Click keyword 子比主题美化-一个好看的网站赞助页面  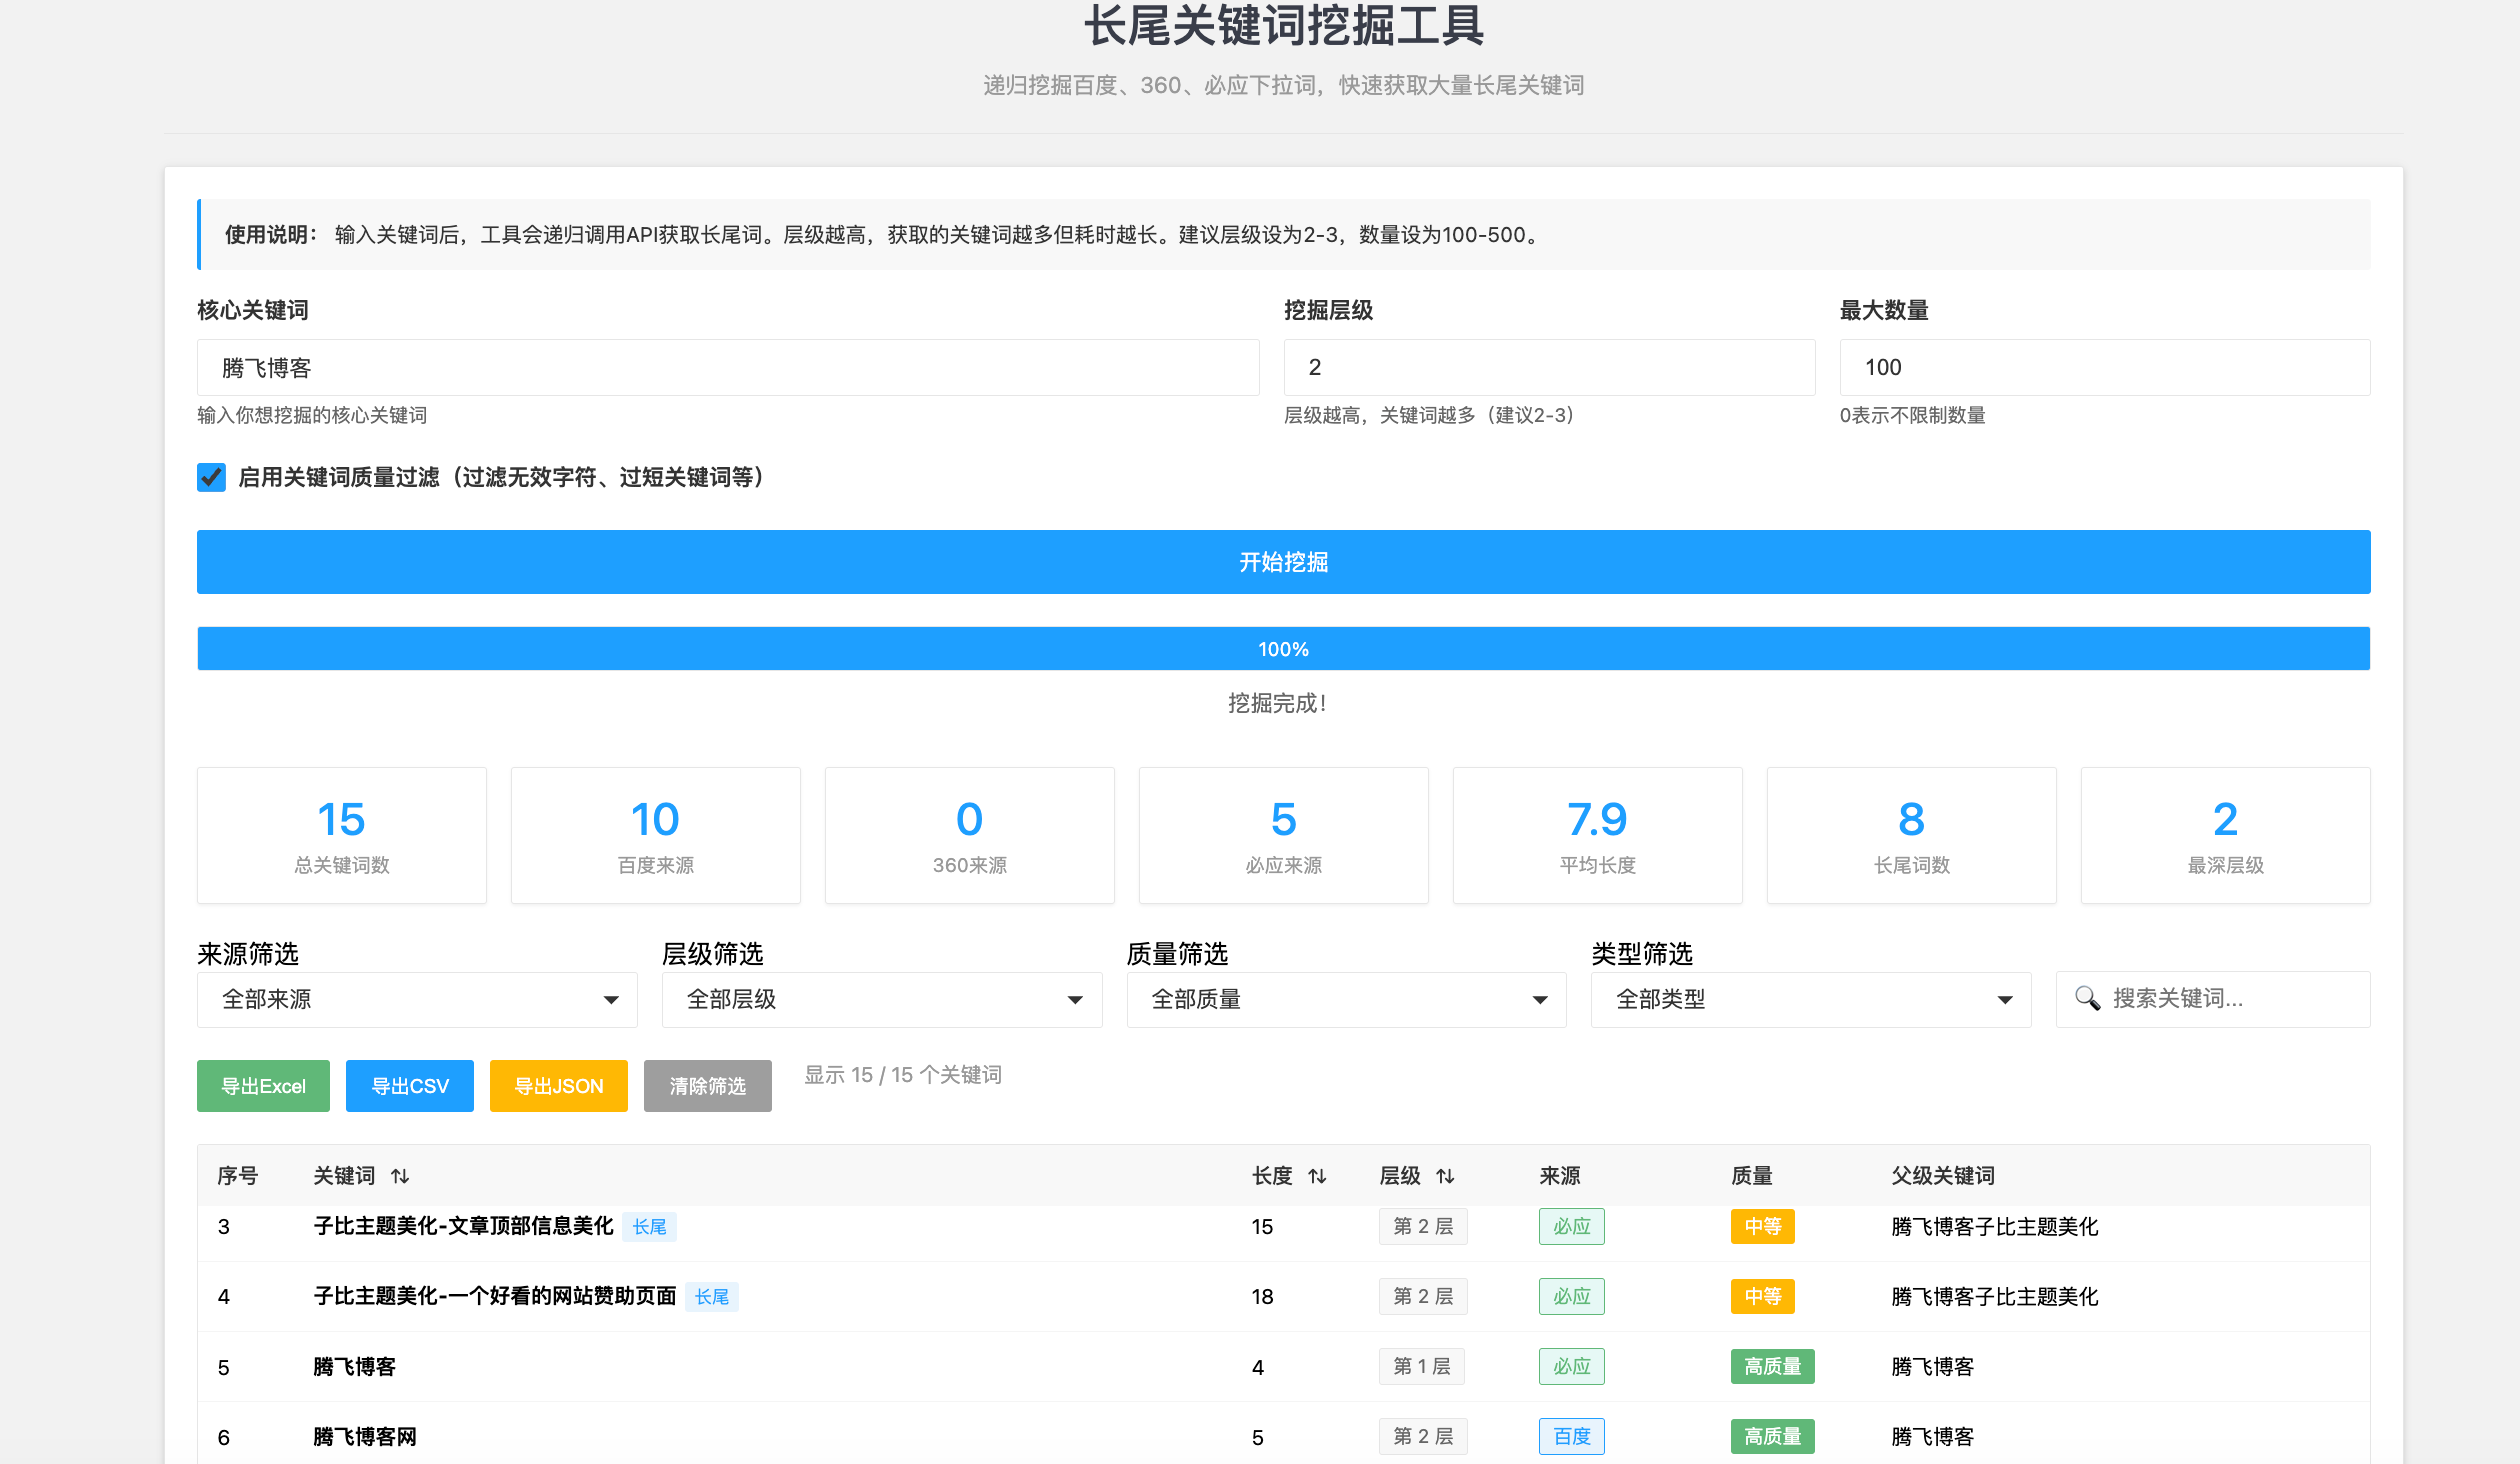click(495, 1296)
